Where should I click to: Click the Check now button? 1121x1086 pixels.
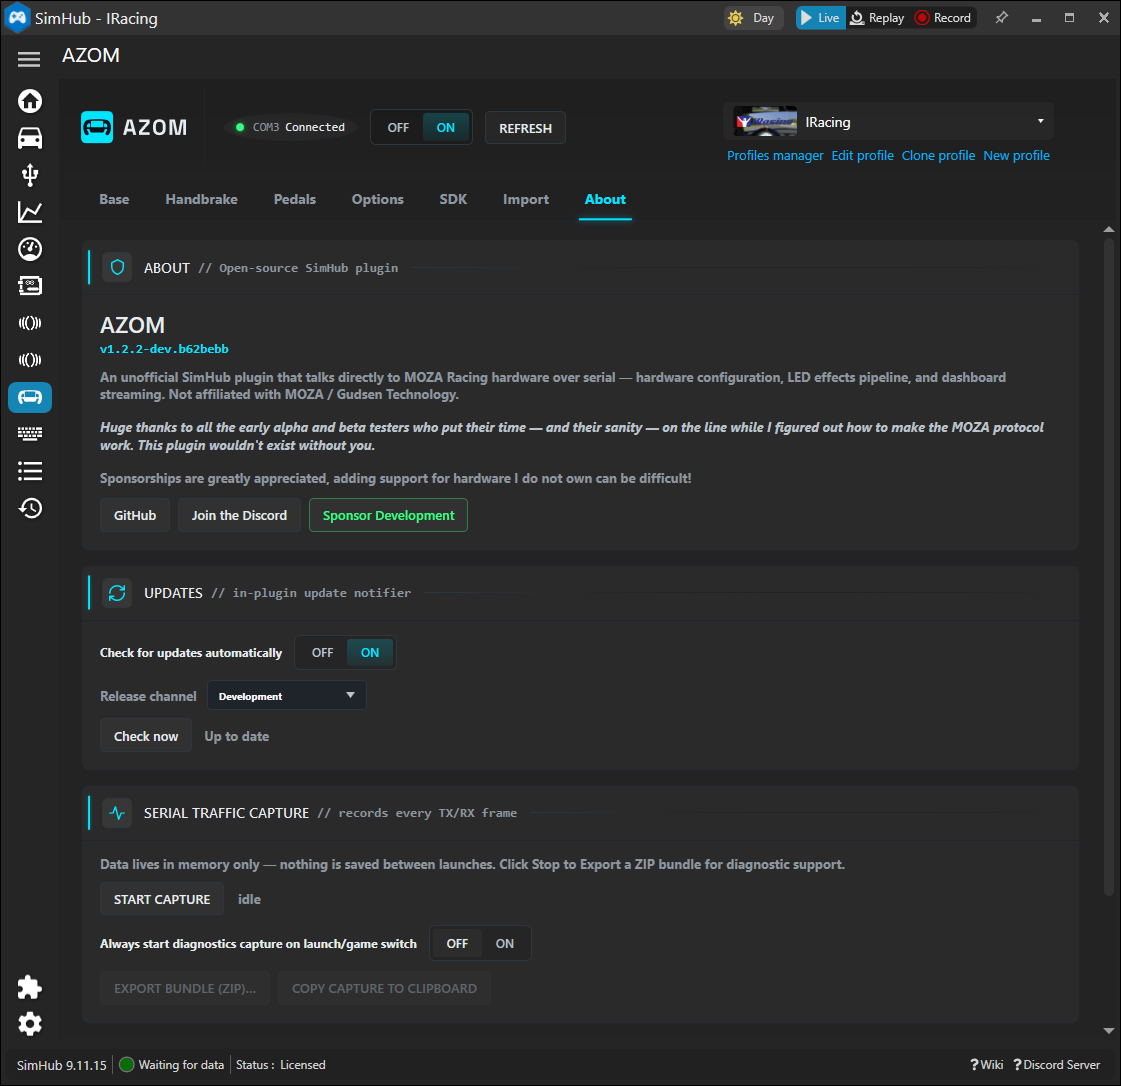coord(146,736)
